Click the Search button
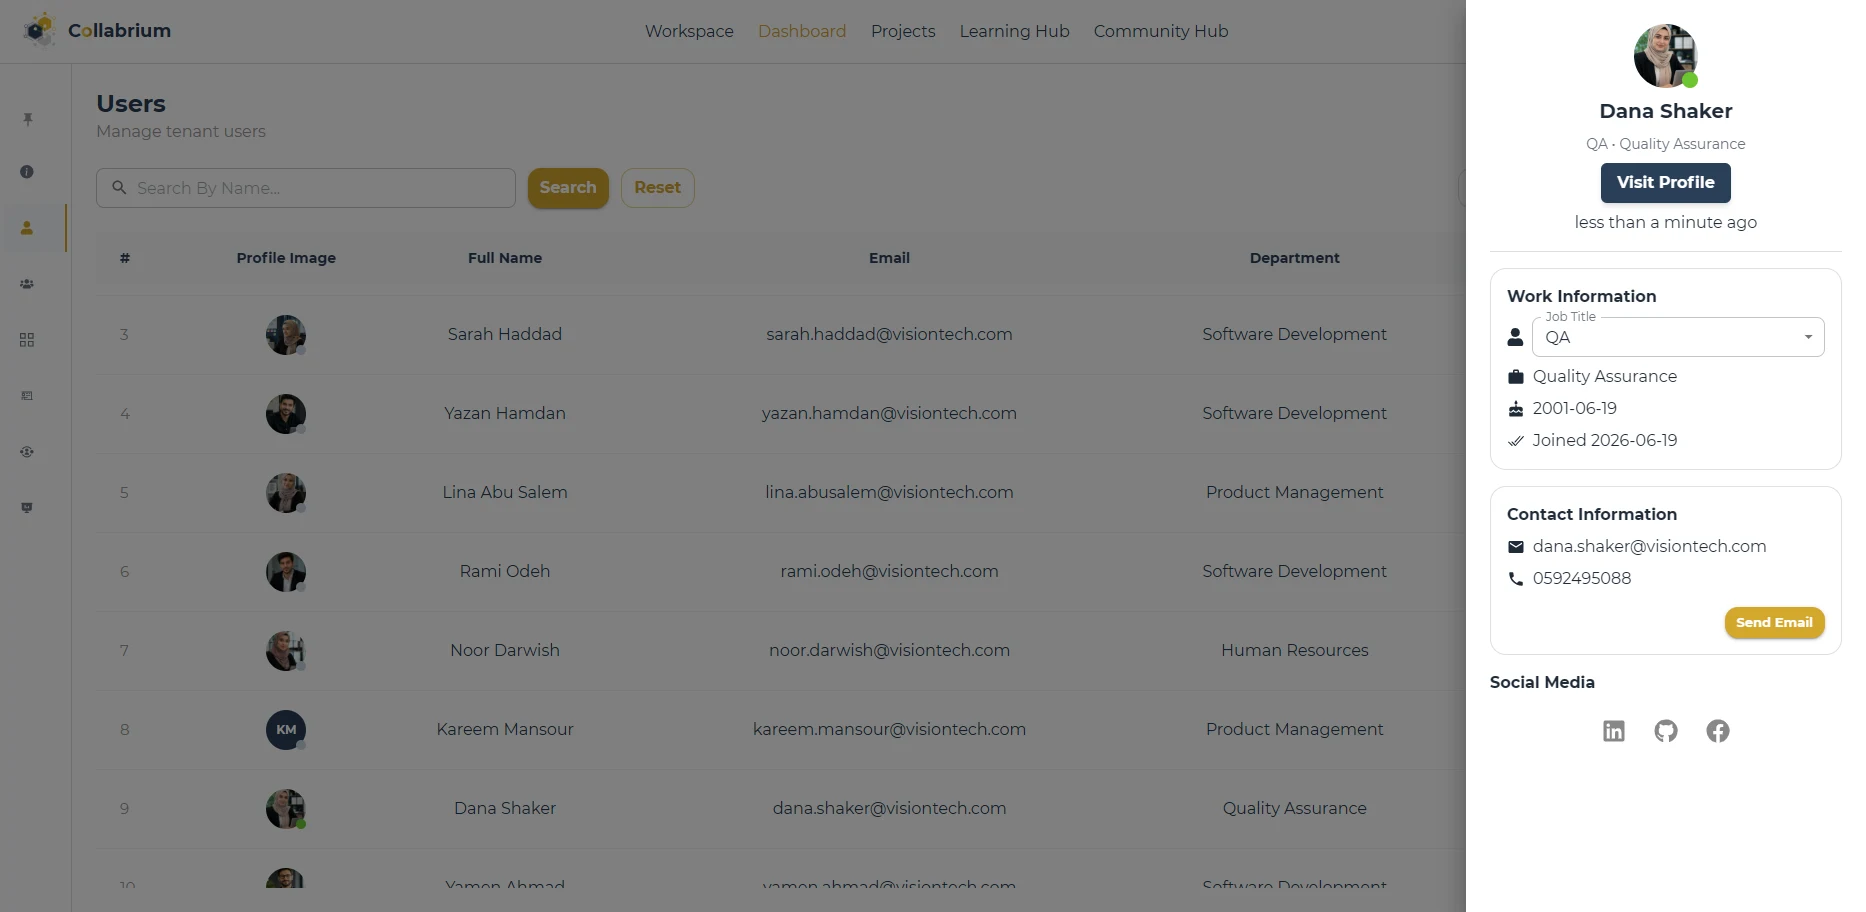Viewport: 1866px width, 912px height. (x=568, y=188)
